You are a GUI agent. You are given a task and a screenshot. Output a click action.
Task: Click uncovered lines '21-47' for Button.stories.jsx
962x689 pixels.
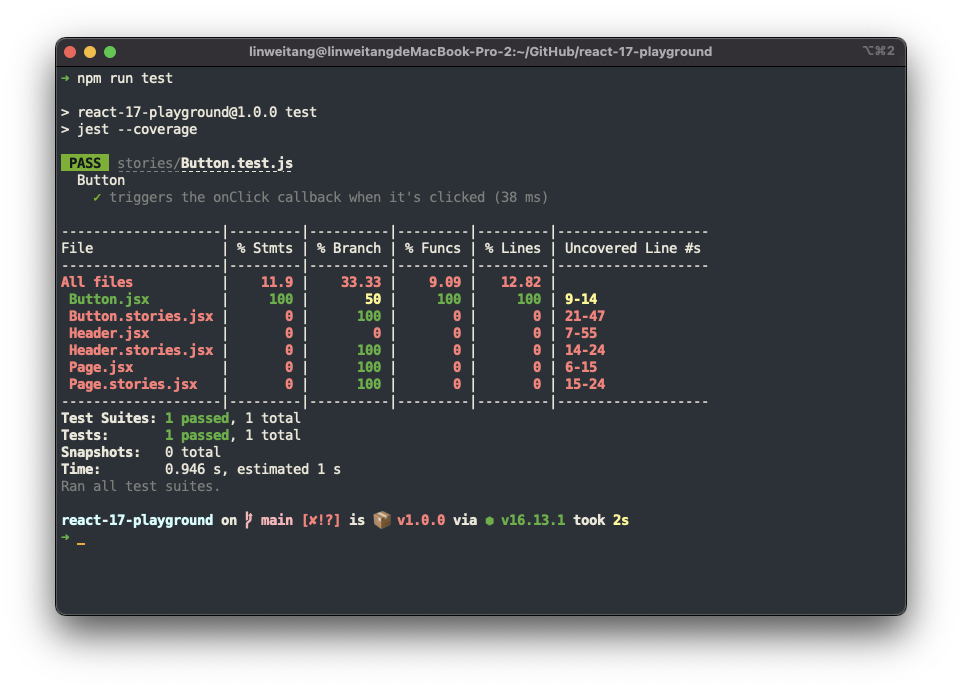[x=585, y=316]
